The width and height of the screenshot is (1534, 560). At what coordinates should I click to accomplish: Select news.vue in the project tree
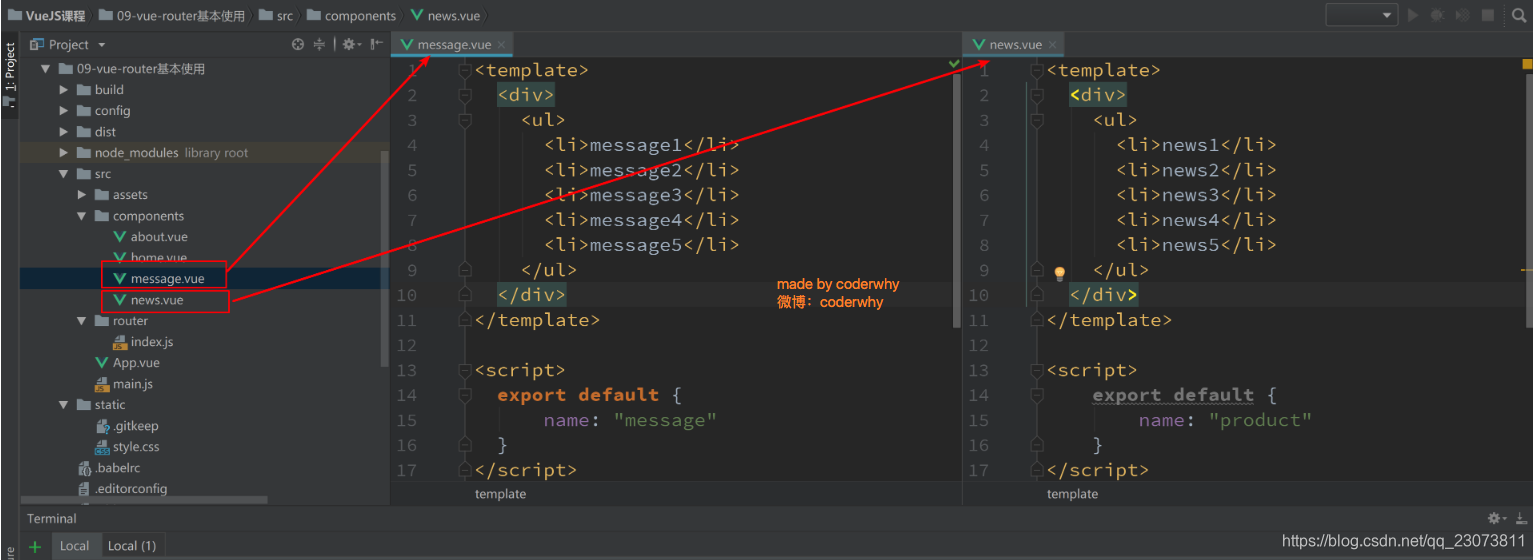(148, 300)
